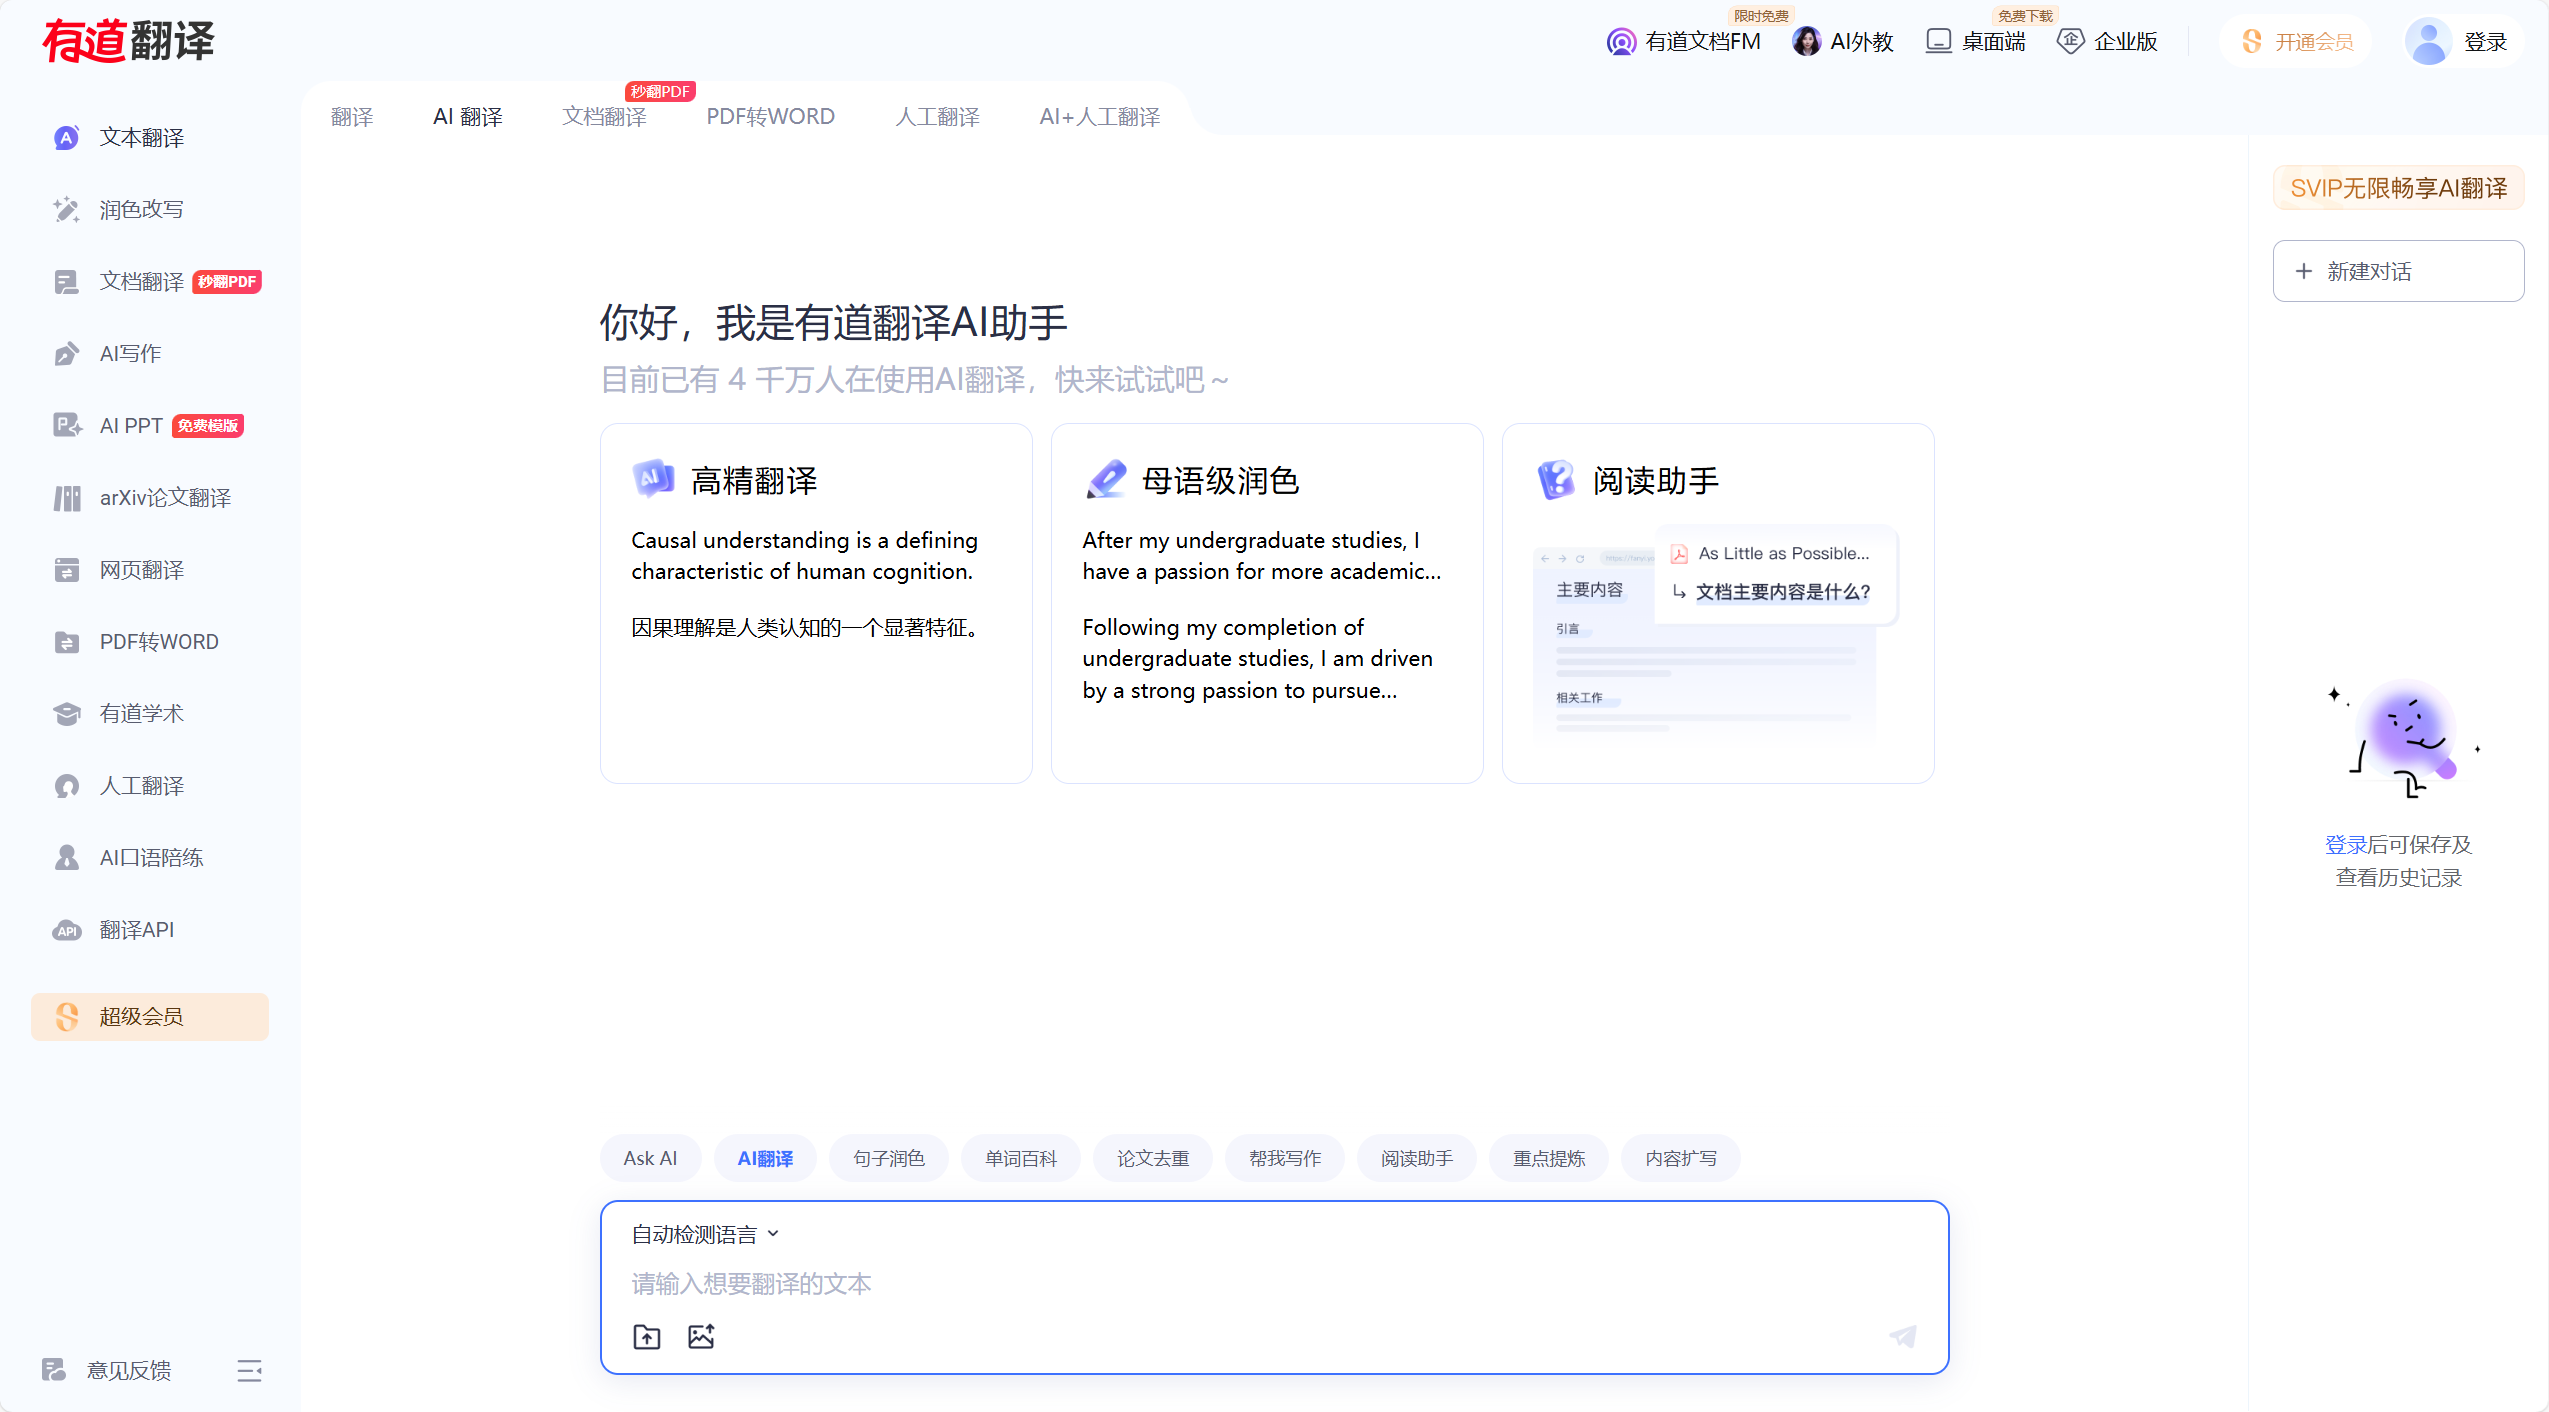Viewport: 2549px width, 1412px height.
Task: Switch to the 人工翻译 tab
Action: (937, 116)
